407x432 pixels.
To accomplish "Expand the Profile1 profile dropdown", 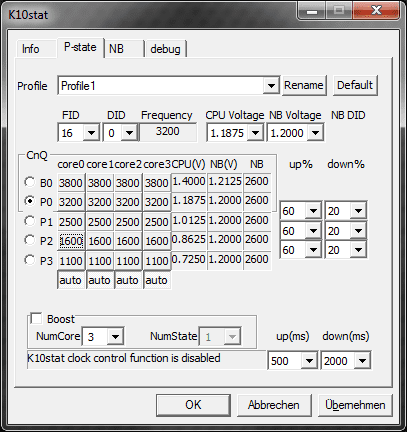I will (271, 86).
